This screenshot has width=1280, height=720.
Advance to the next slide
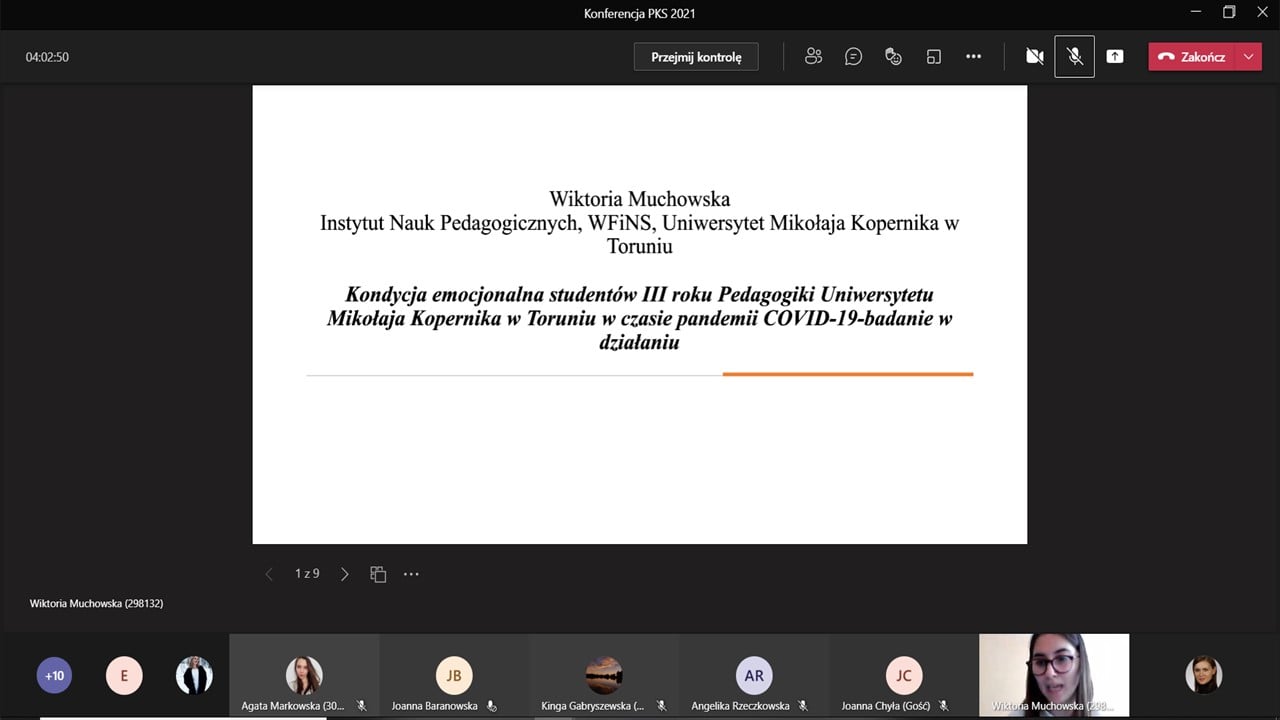(x=345, y=574)
